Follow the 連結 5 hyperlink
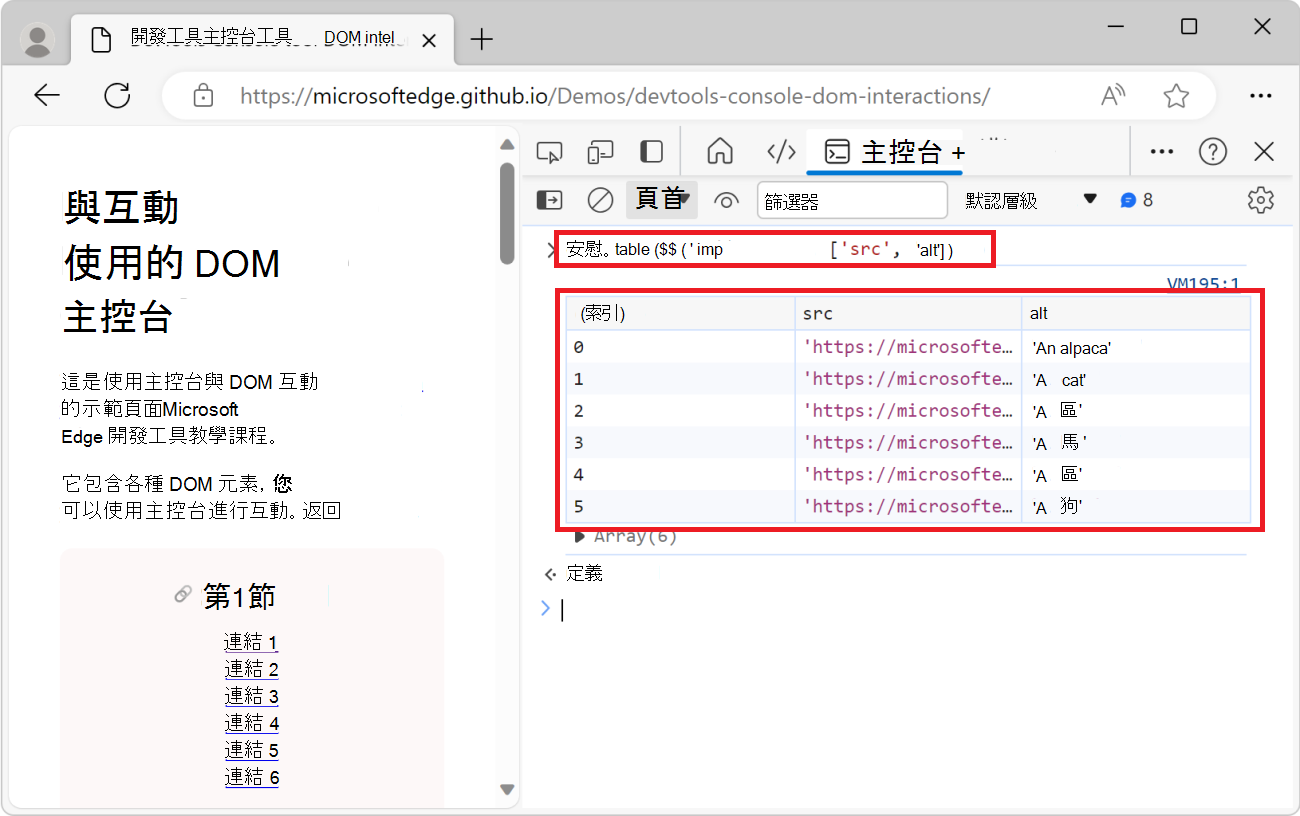 click(x=250, y=749)
